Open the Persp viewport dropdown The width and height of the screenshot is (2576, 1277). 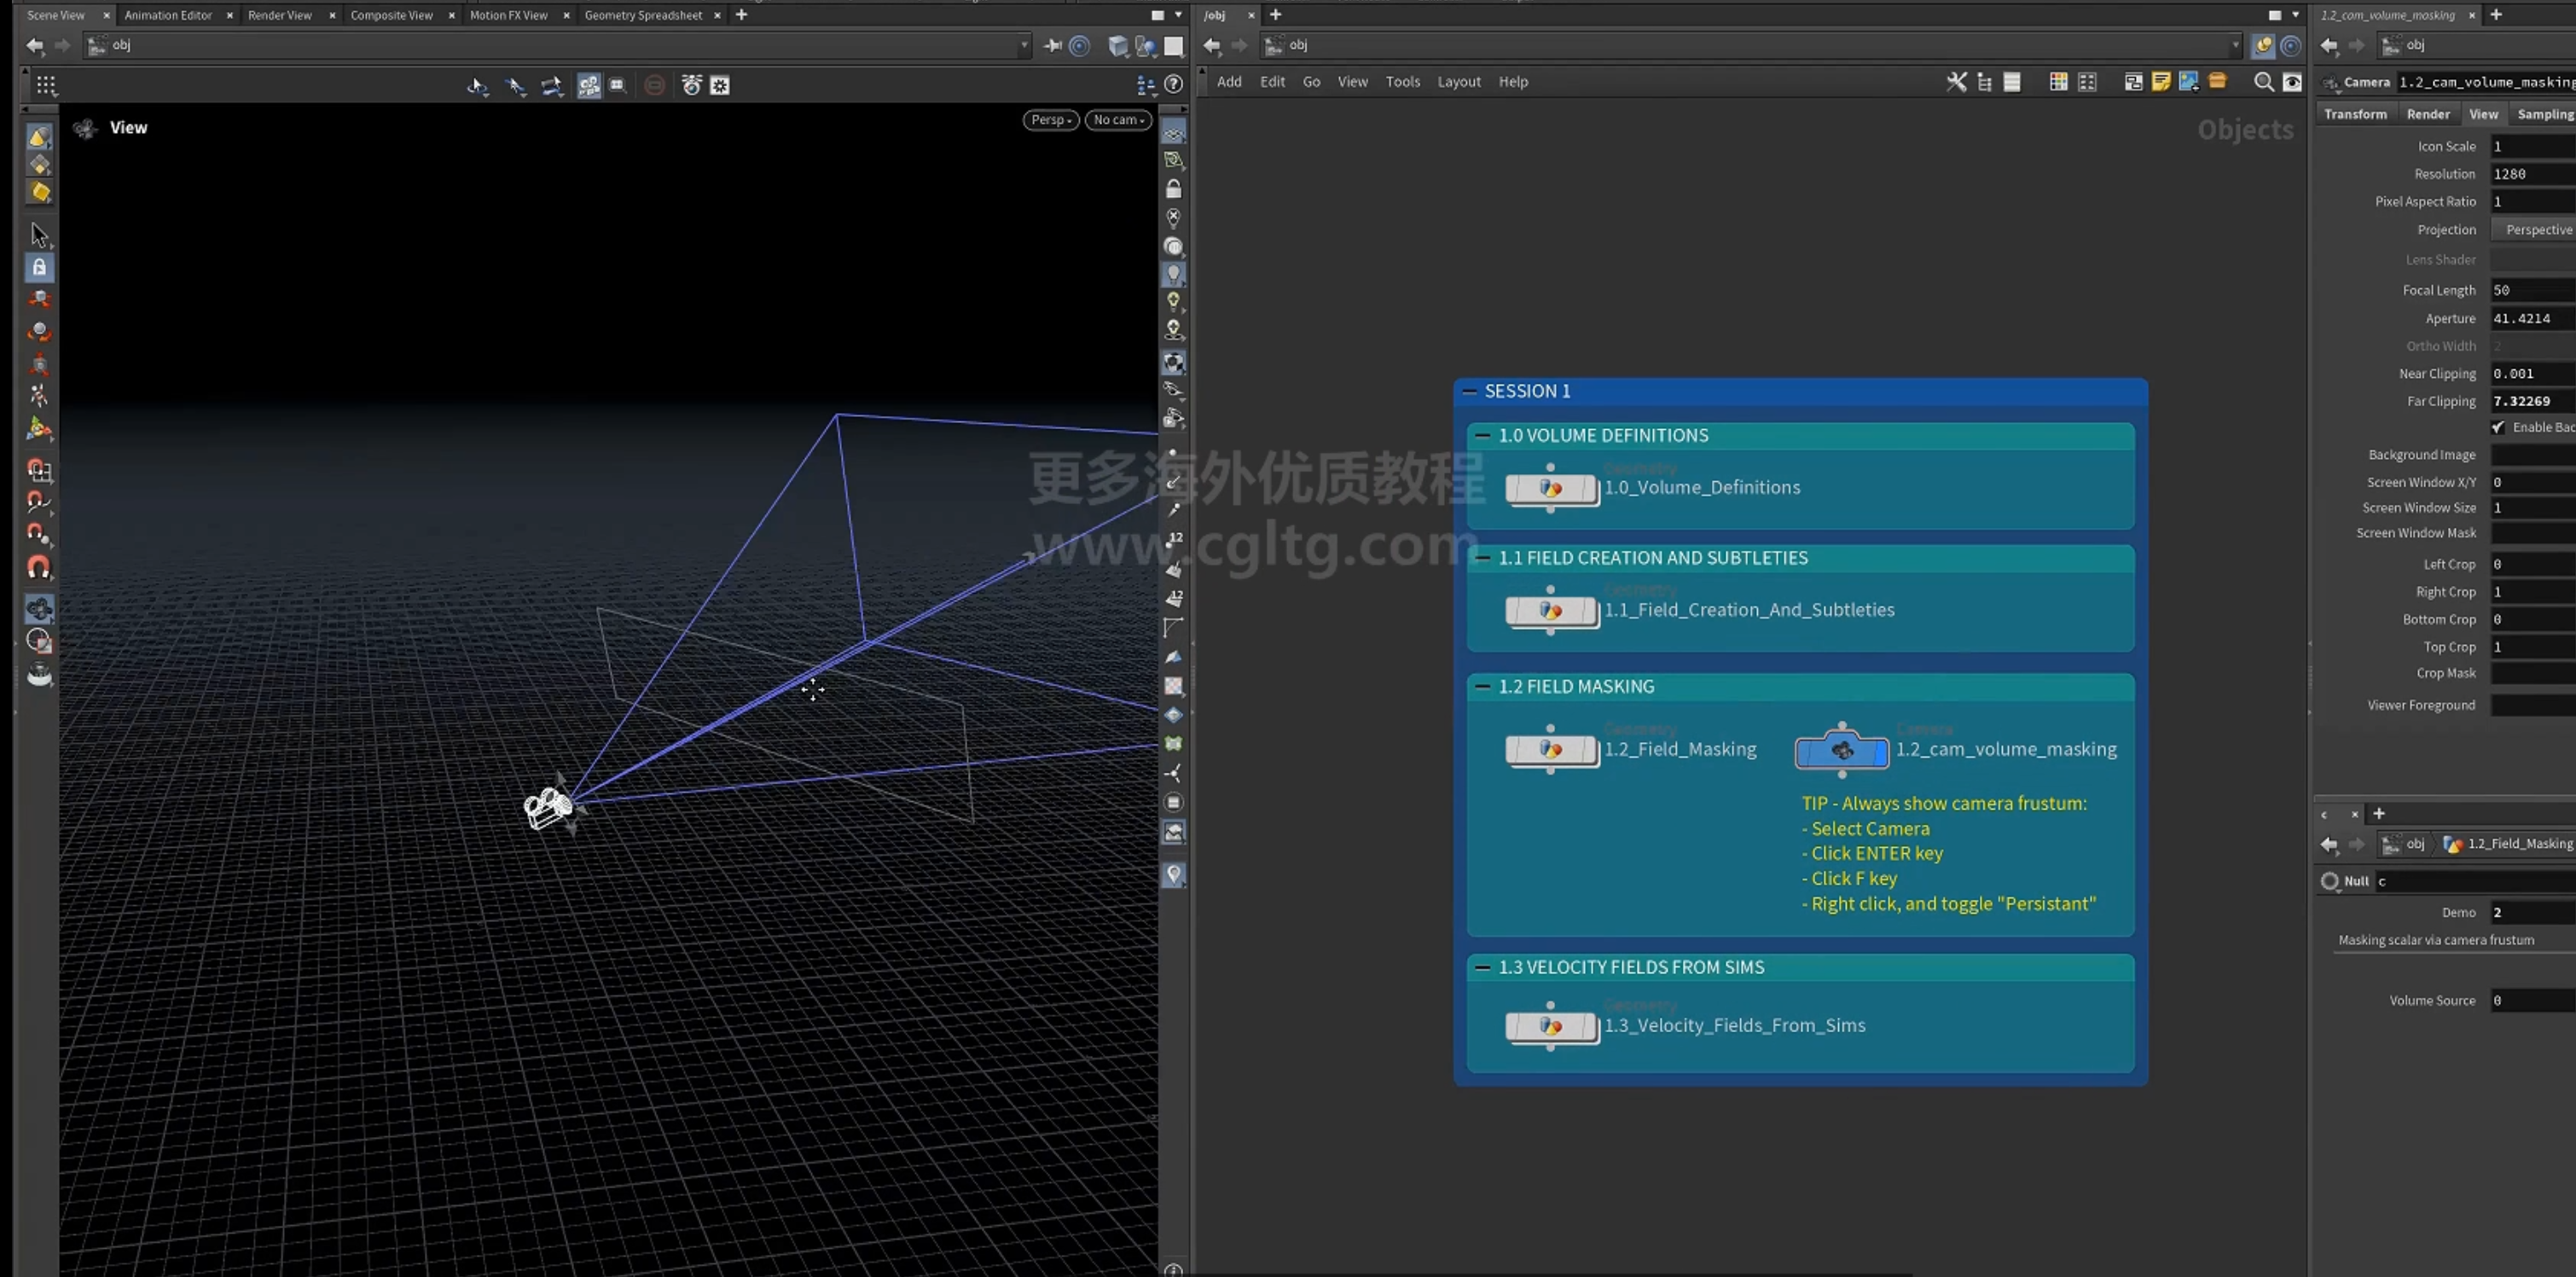(x=1051, y=120)
